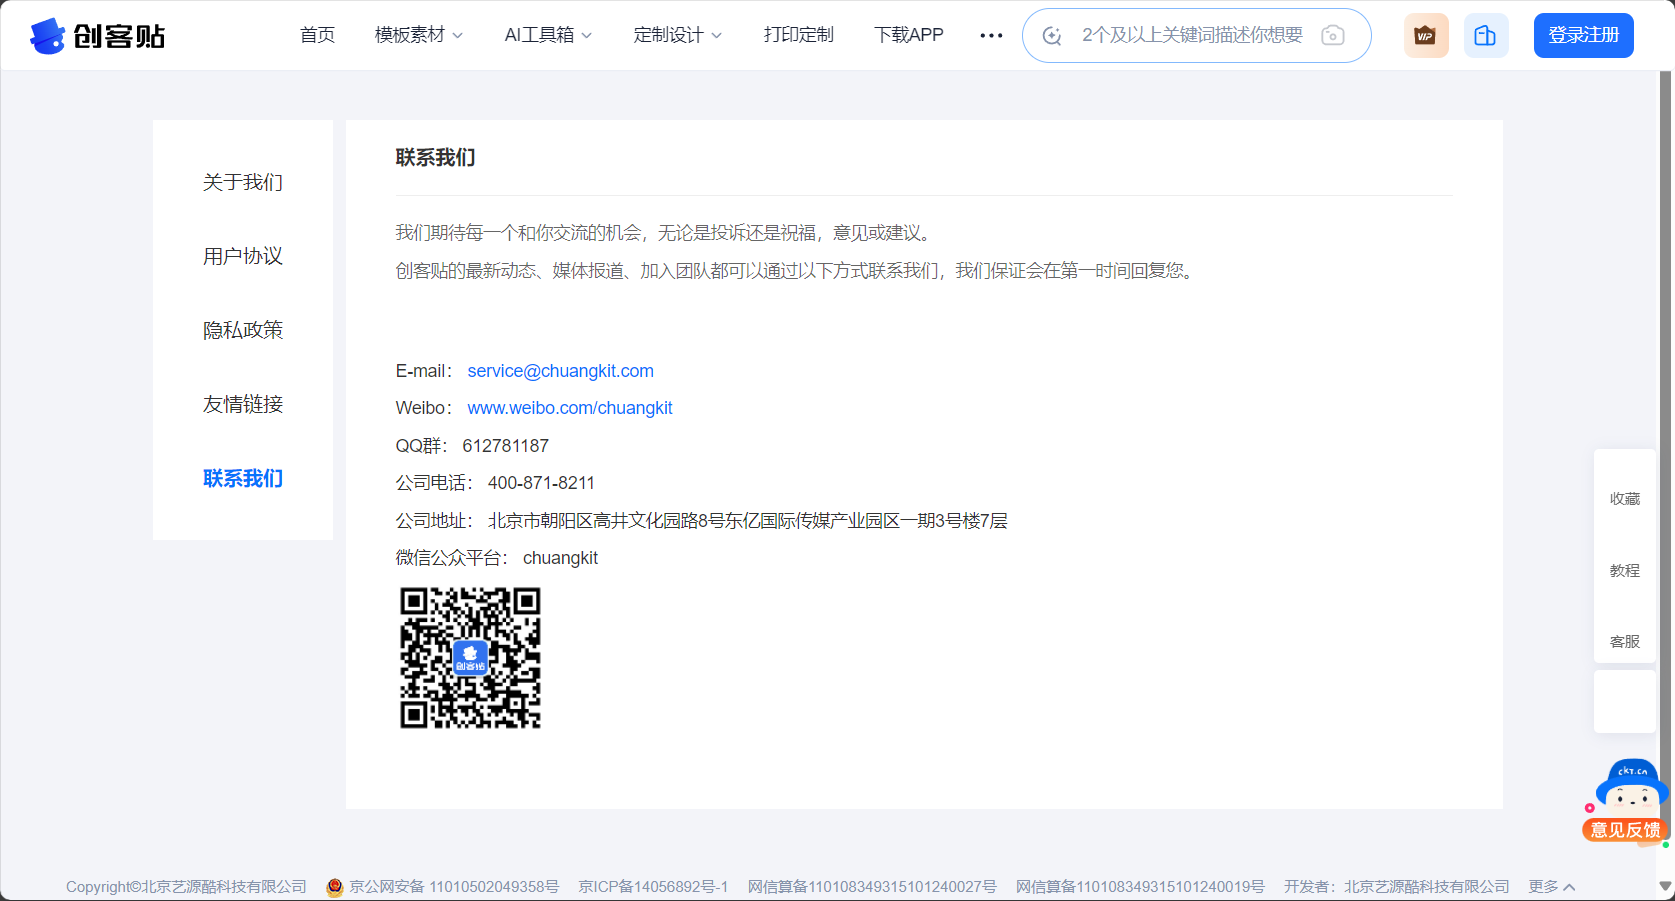Open 隐私政策 in the sidebar
Image resolution: width=1675 pixels, height=901 pixels.
click(243, 330)
